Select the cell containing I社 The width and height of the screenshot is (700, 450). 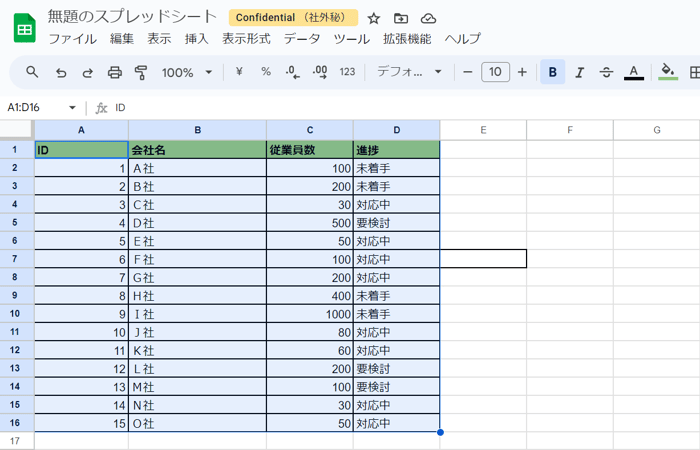[197, 314]
